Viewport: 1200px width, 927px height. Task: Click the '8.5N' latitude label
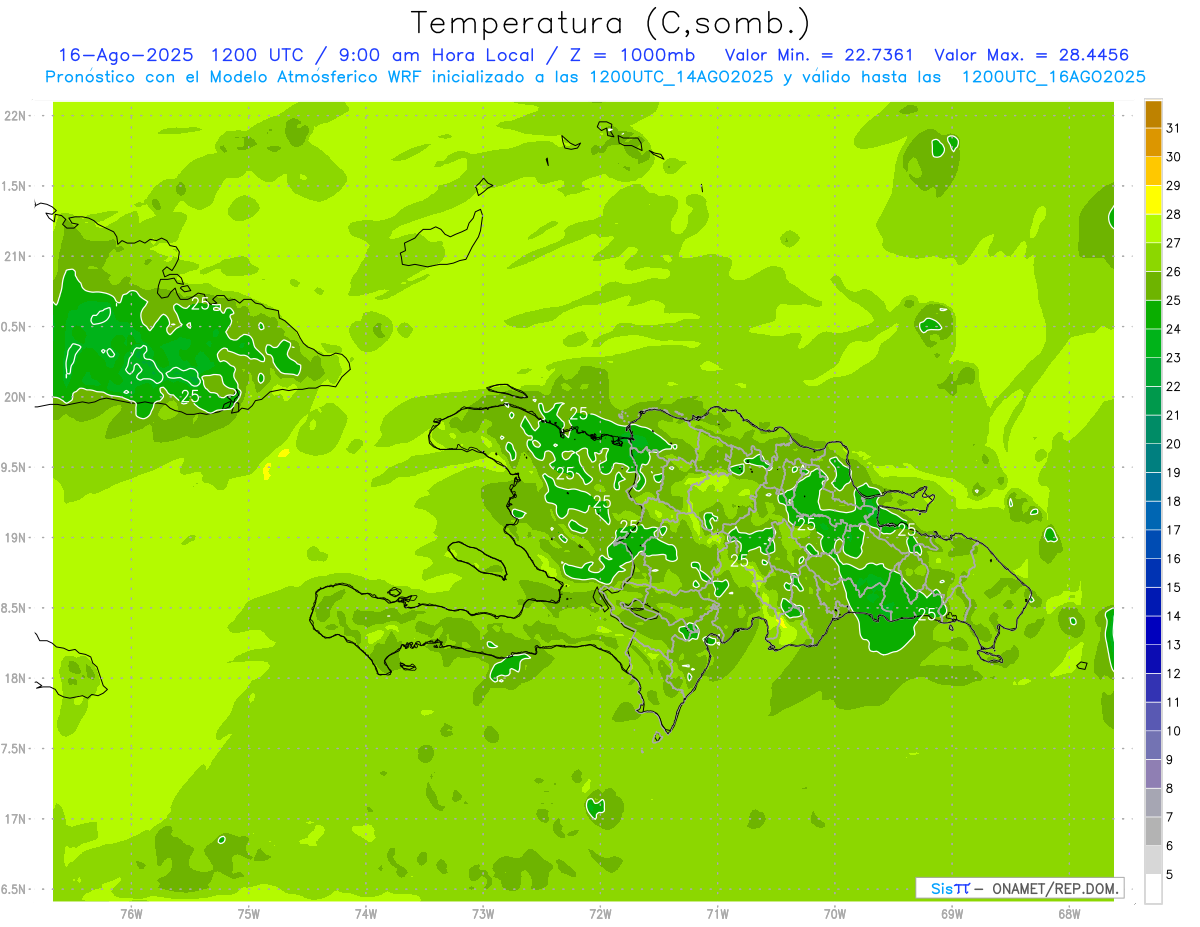pyautogui.click(x=14, y=608)
